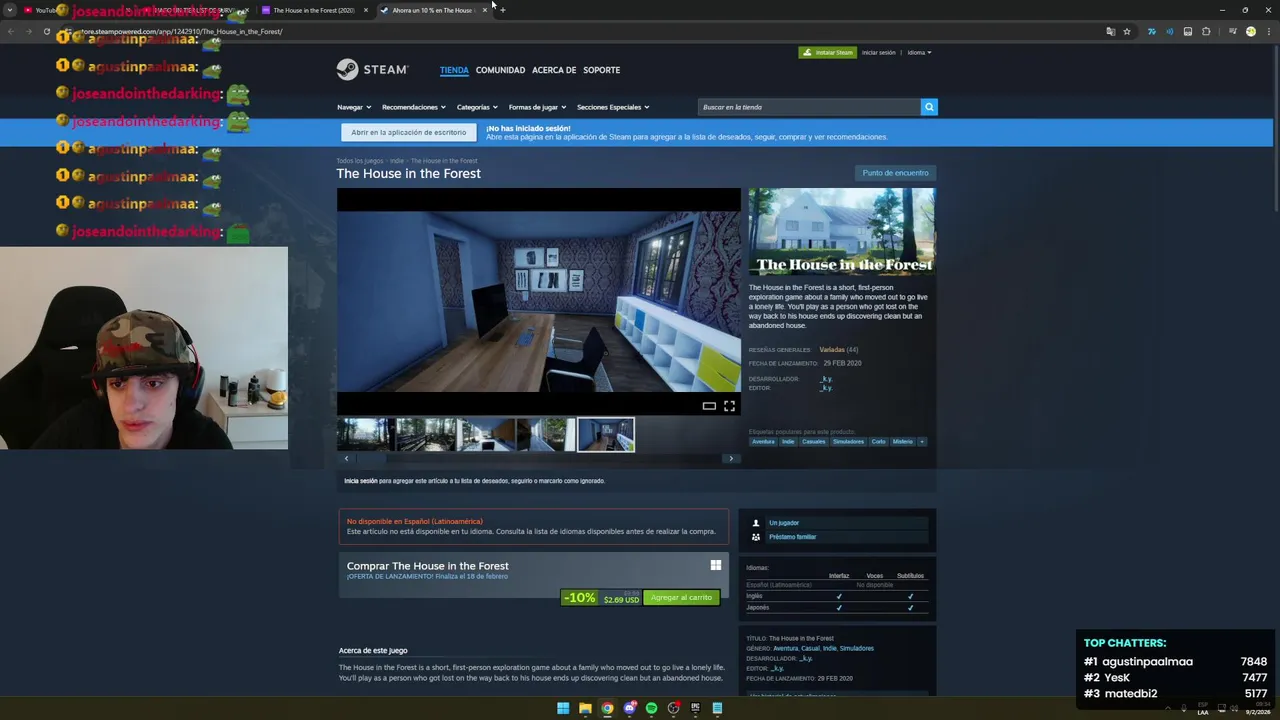
Task: Select the first forest screenshot thumbnail
Action: [x=365, y=435]
